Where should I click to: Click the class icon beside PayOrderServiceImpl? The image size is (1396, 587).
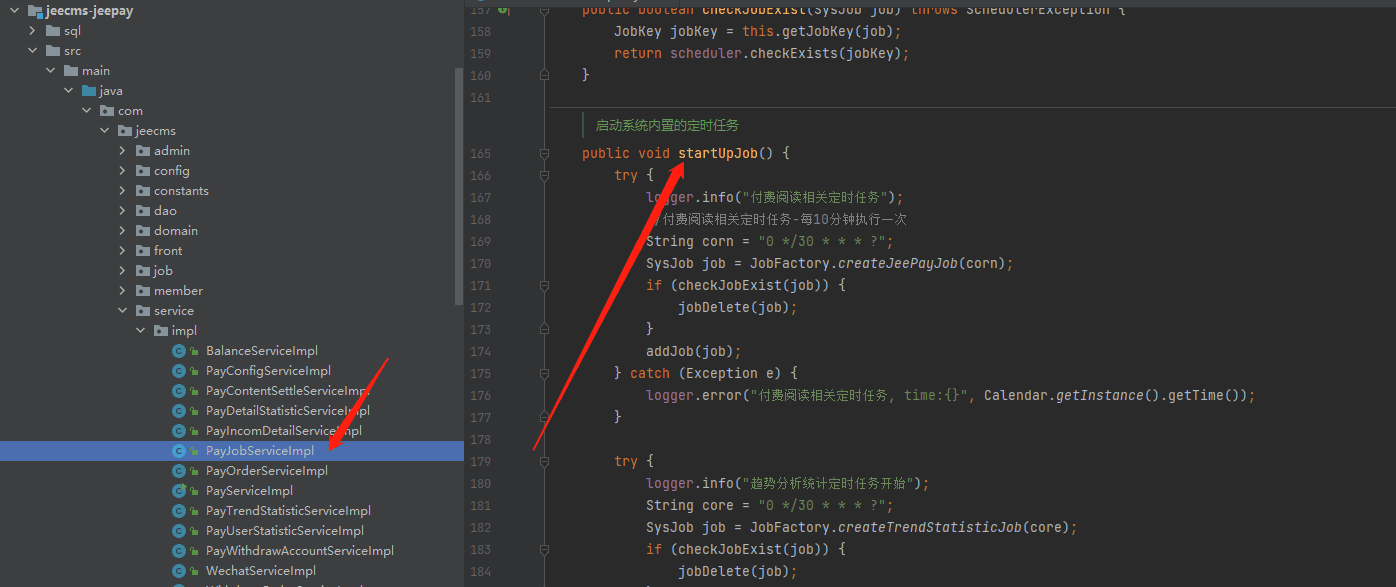[x=179, y=471]
